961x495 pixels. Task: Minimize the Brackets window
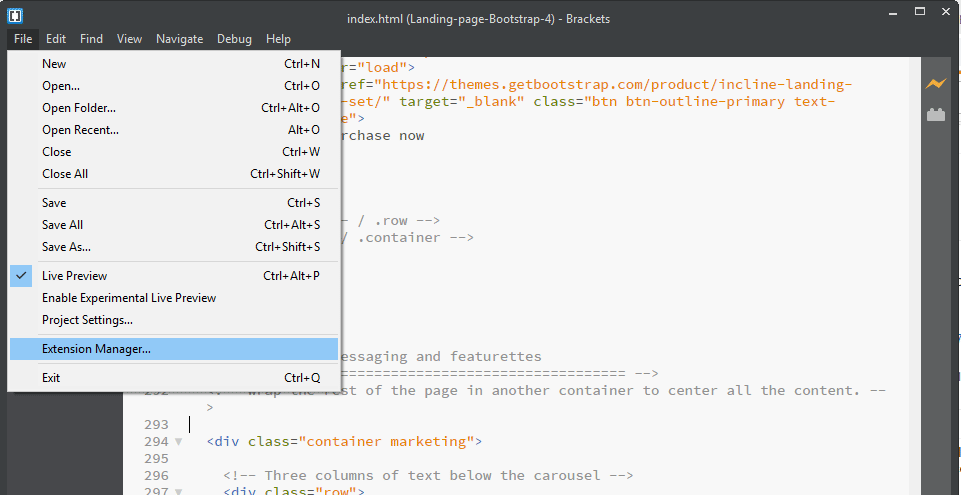pos(894,11)
